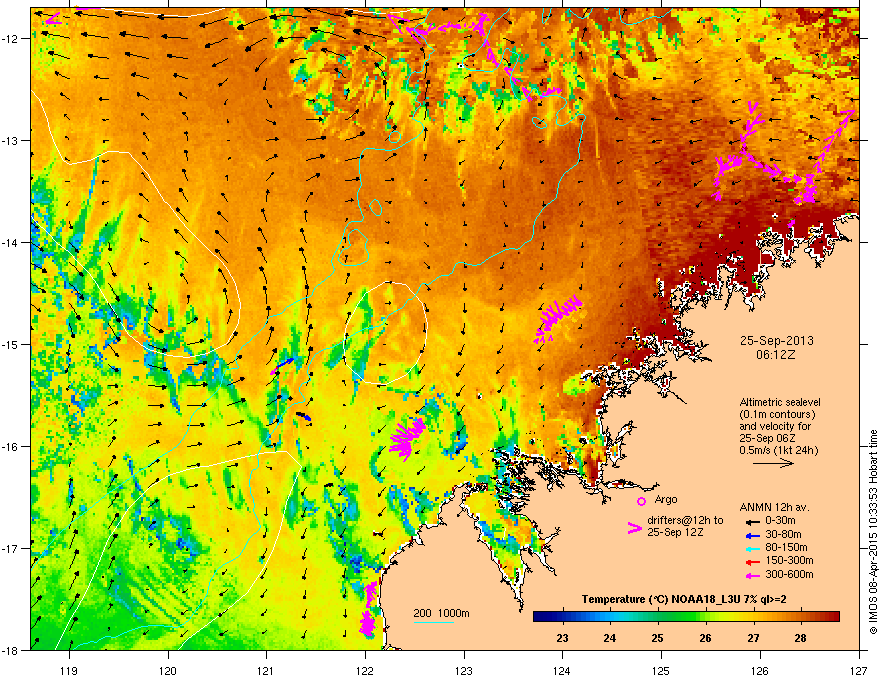
Task: Click the 'Altimetric sealevel' text
Action: (780, 402)
